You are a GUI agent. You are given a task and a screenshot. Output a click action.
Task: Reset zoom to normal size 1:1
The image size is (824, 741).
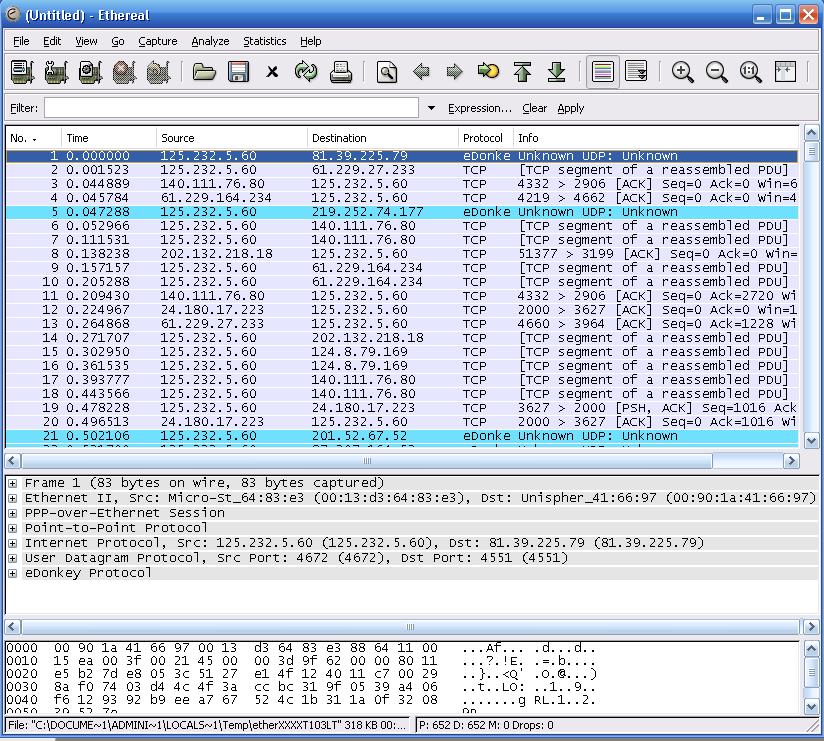click(x=750, y=71)
